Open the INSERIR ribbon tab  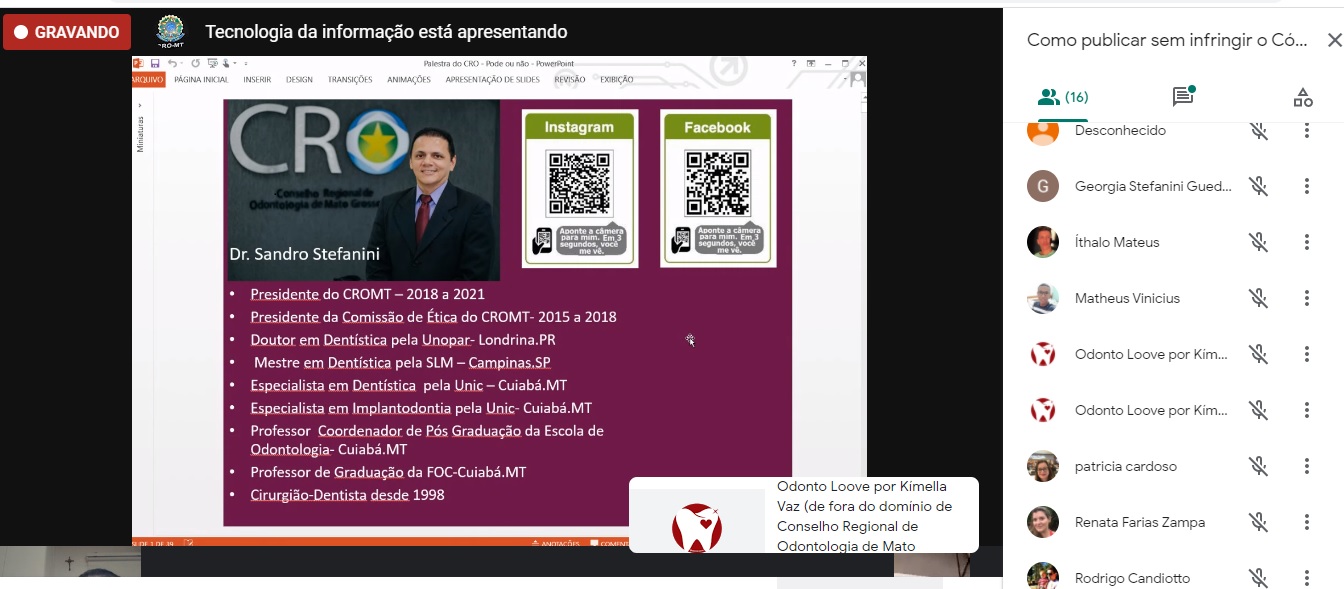pos(257,80)
